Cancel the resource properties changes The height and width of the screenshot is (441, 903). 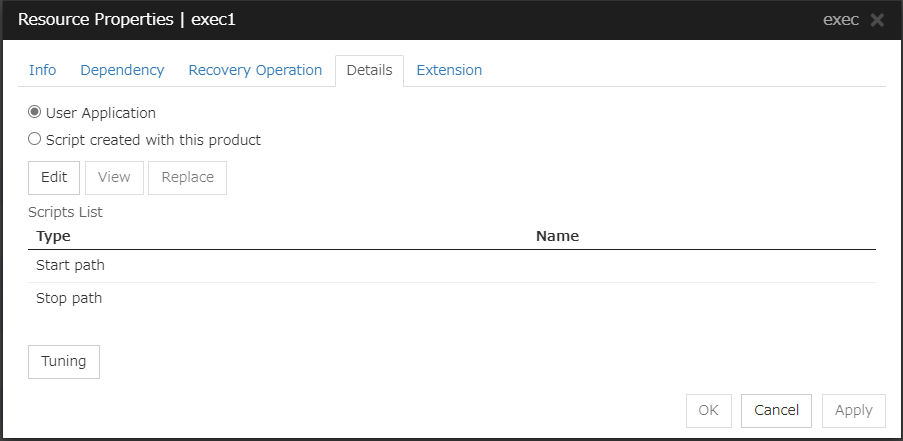(x=776, y=410)
